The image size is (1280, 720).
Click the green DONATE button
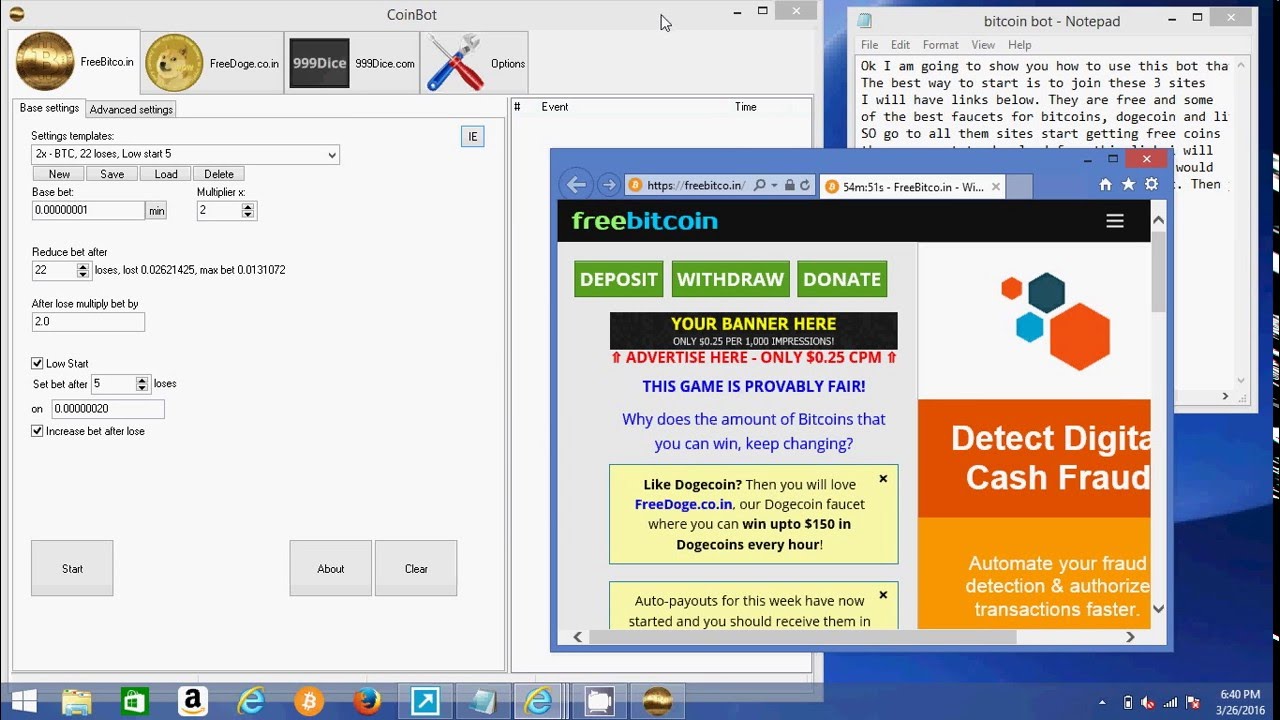click(842, 279)
